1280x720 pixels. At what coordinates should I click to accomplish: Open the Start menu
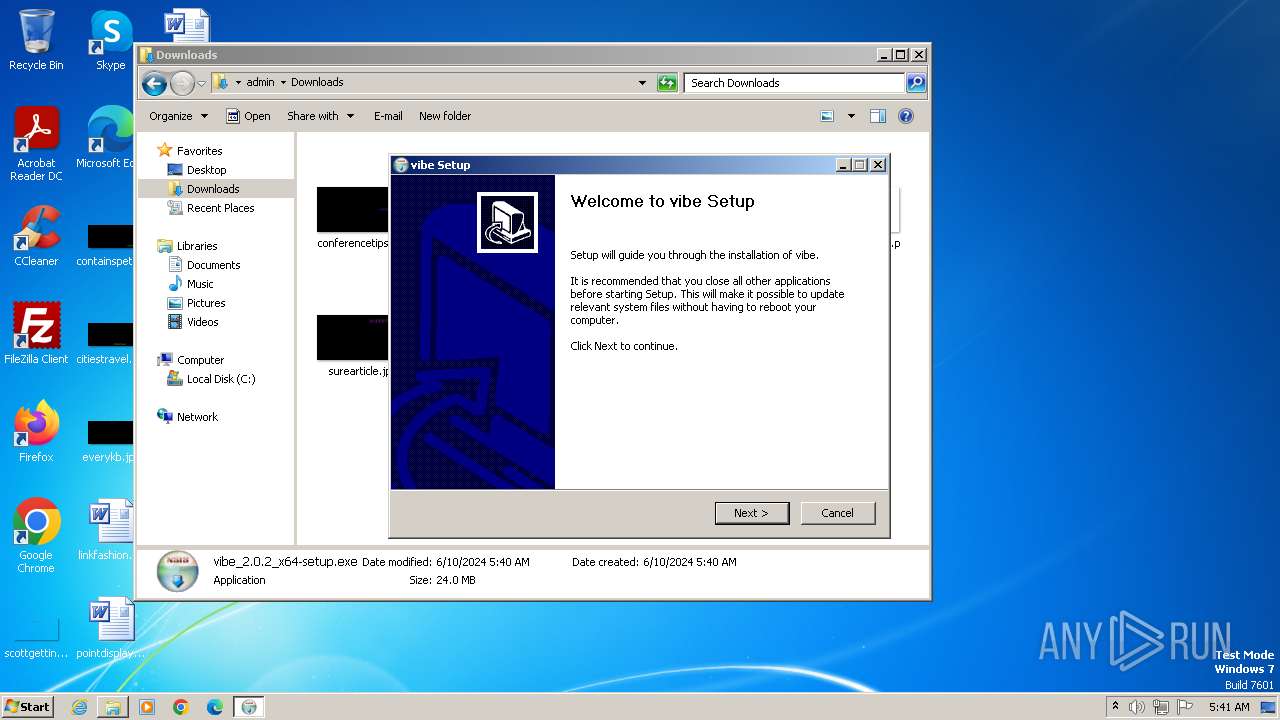tap(27, 707)
